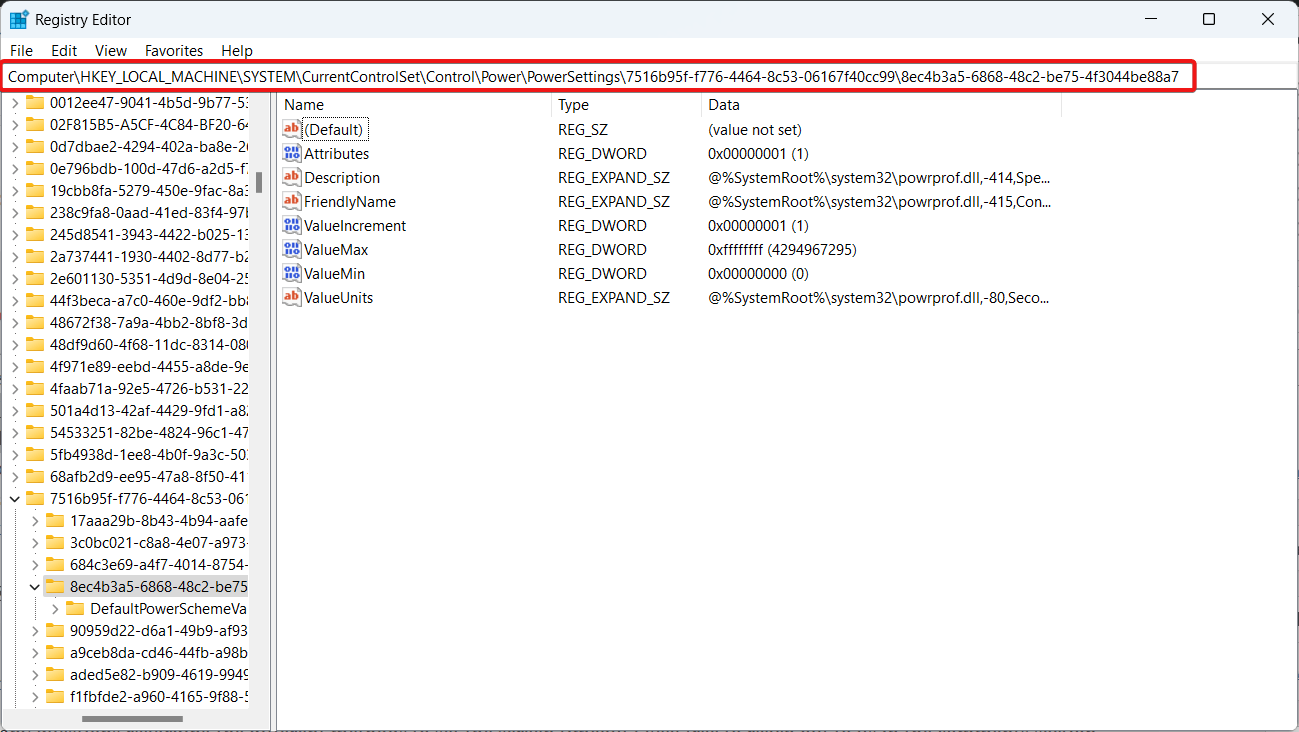Expand the 17aaa29b-8b43 subkey
Viewport: 1299px width, 732px height.
(x=35, y=520)
